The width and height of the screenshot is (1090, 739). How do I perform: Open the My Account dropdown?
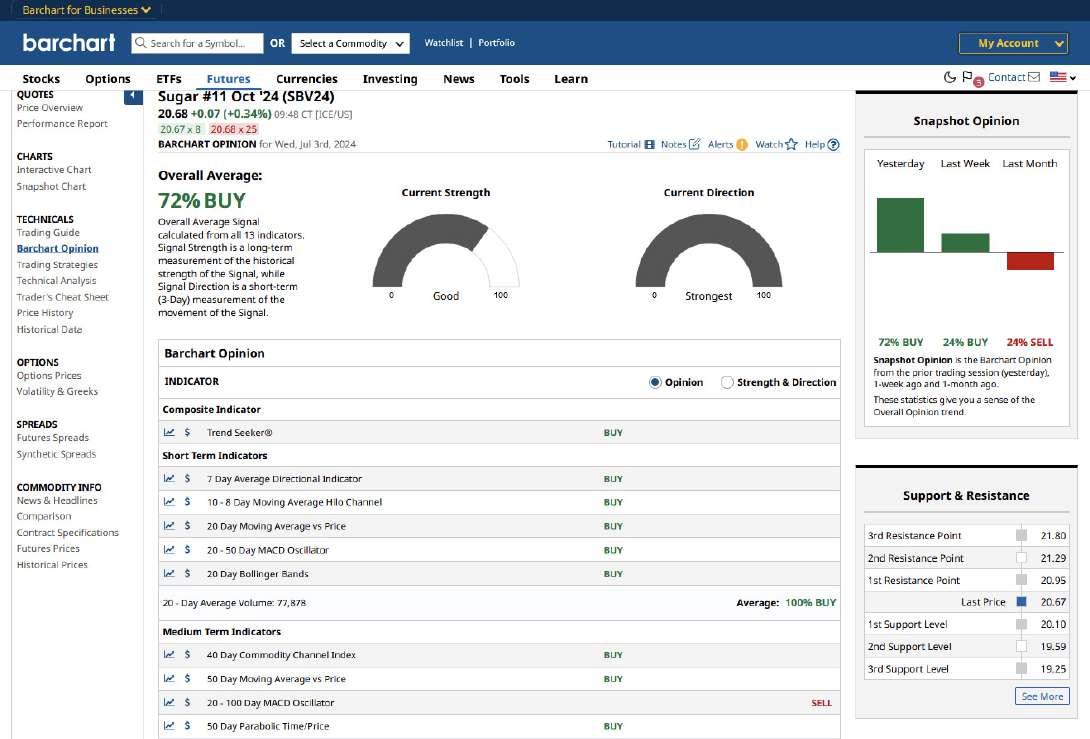point(1013,43)
